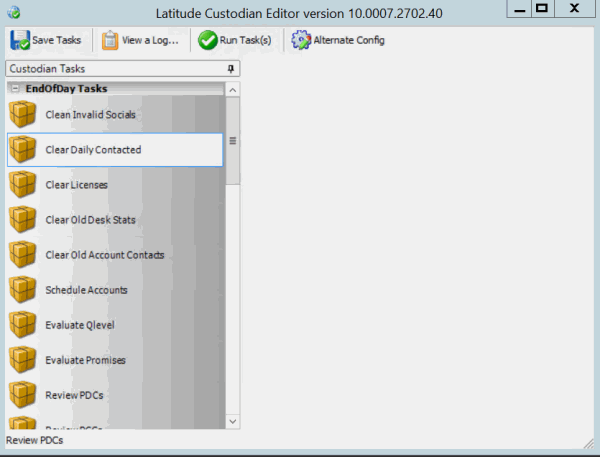Select the Evaluate Qlevel task text
Screen dimensions: 600x457
80,325
